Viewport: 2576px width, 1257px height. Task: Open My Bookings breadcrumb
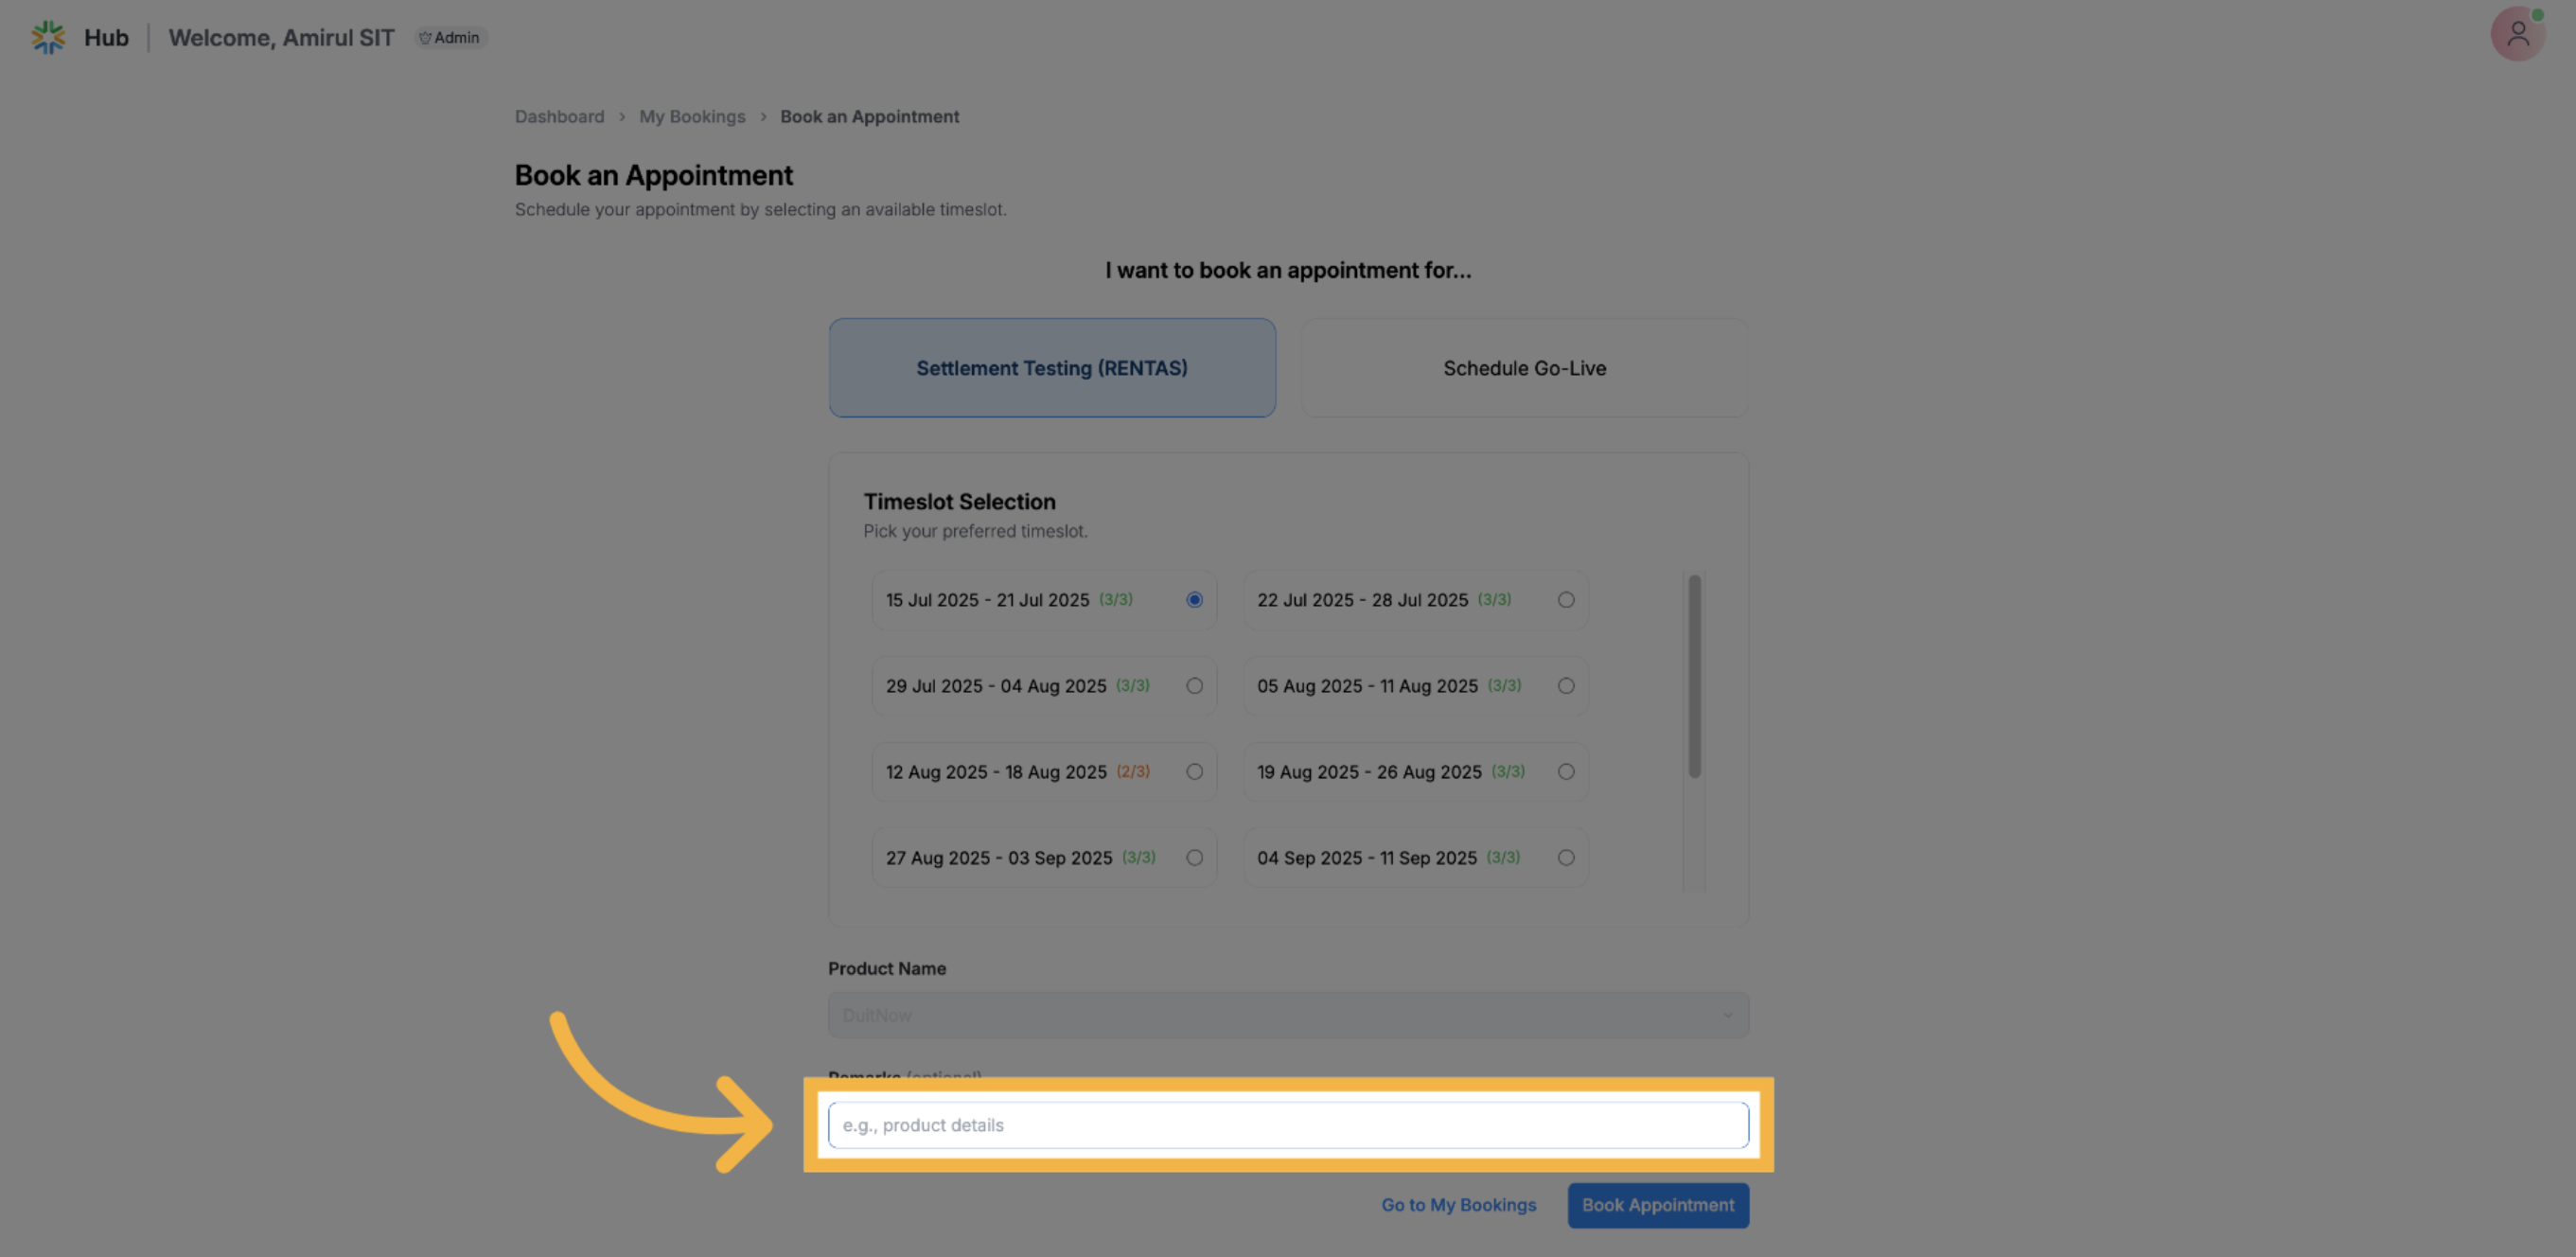coord(692,117)
